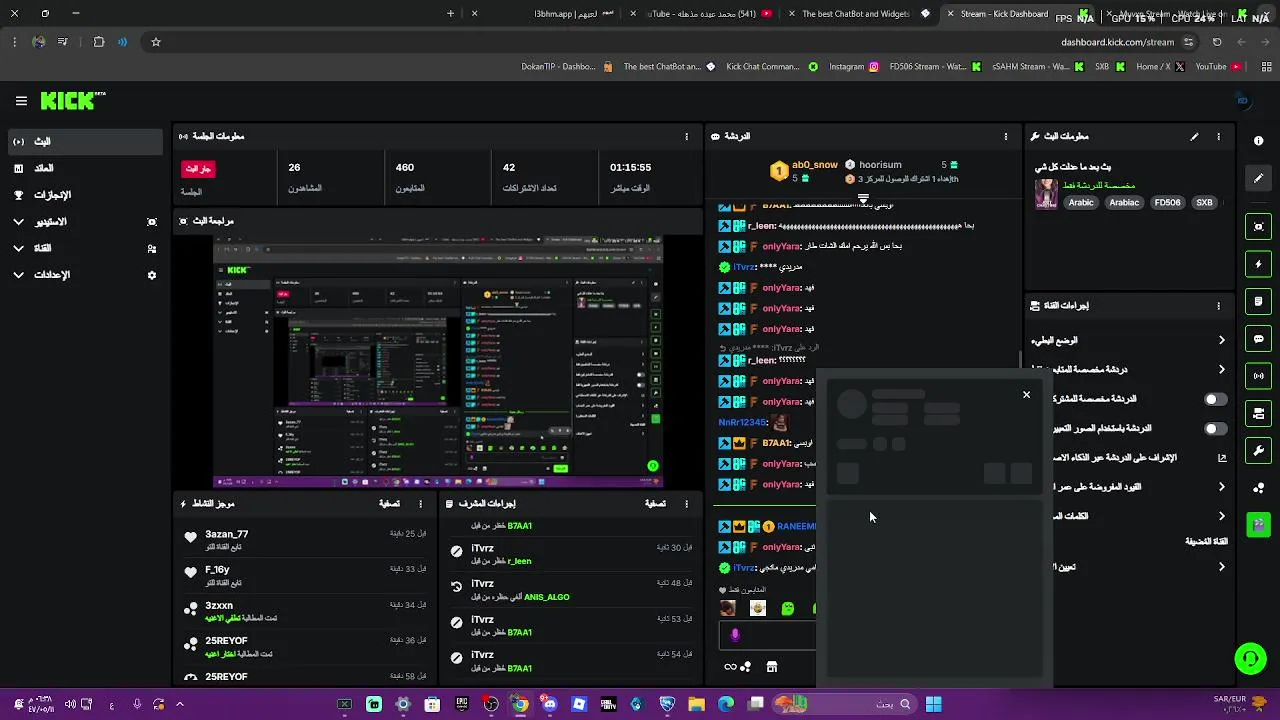This screenshot has width=1280, height=720.
Task: Close the loading user card popup
Action: [x=1026, y=395]
